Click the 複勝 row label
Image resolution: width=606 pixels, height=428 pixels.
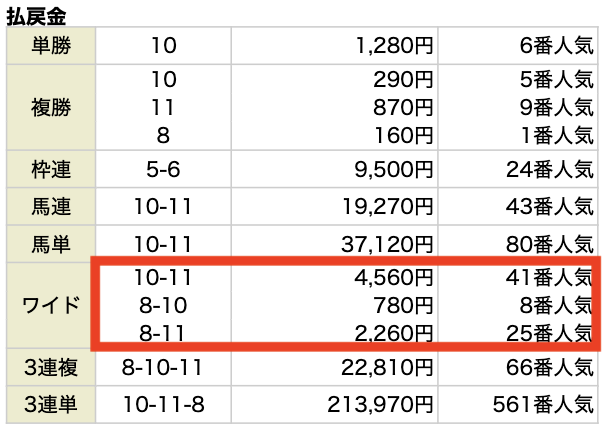pos(50,104)
